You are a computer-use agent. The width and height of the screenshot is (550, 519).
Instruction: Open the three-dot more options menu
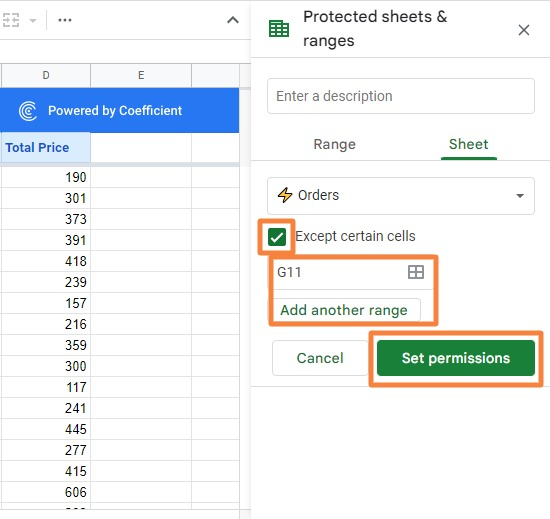65,20
